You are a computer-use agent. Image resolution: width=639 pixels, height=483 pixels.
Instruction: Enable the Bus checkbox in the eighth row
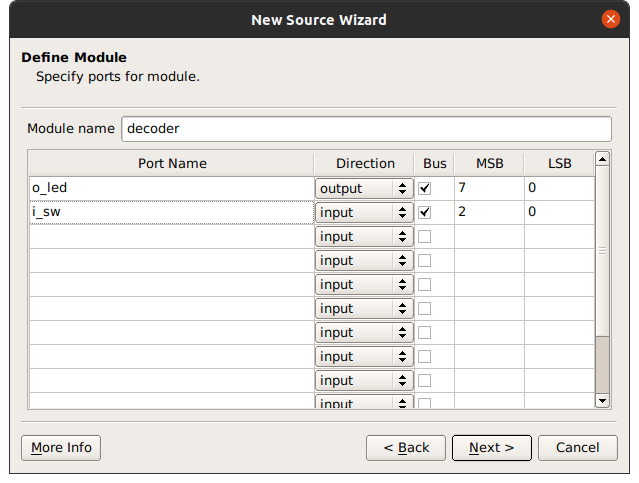pyautogui.click(x=425, y=357)
